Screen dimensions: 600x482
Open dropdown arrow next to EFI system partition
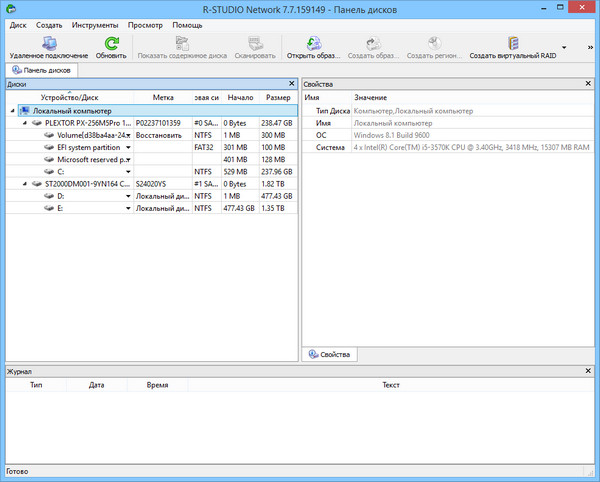pyautogui.click(x=128, y=147)
